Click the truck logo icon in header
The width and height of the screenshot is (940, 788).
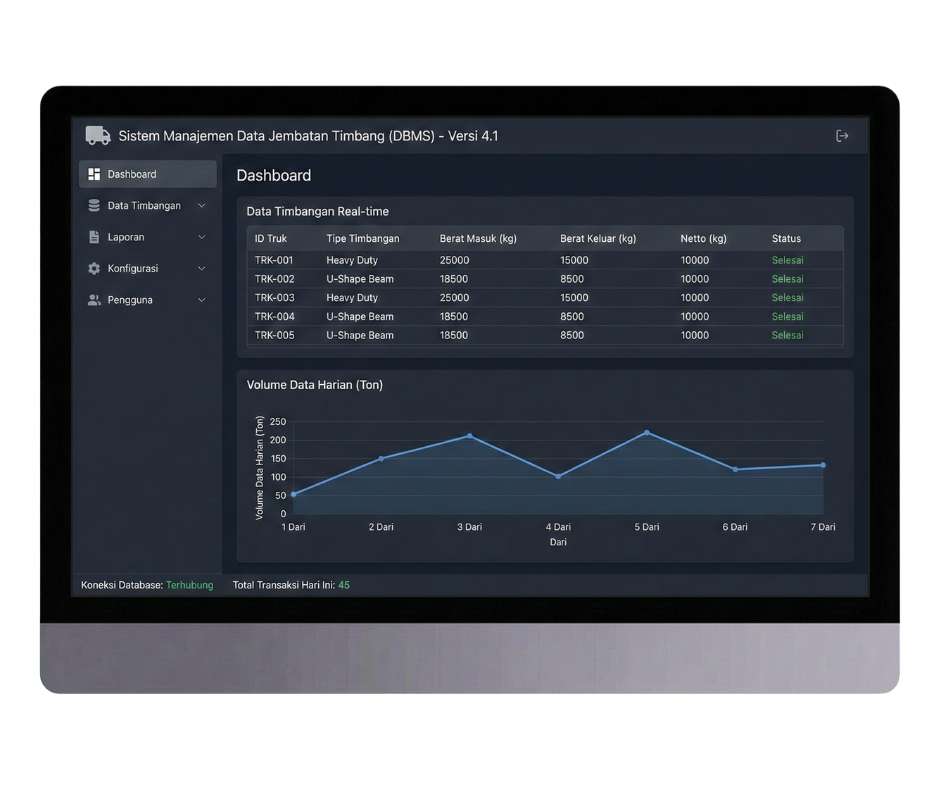[98, 135]
